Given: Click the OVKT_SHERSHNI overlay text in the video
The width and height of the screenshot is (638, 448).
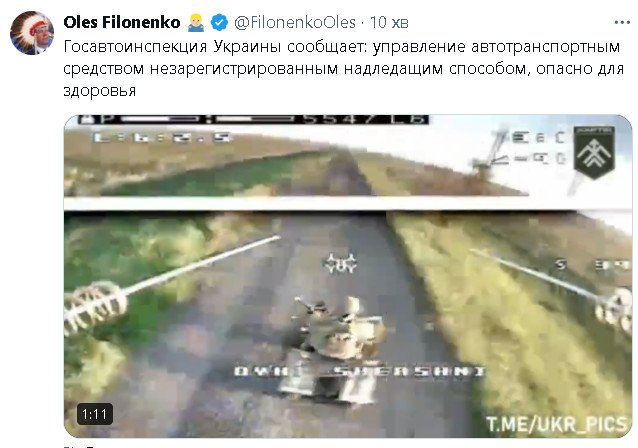Looking at the screenshot, I should point(360,371).
